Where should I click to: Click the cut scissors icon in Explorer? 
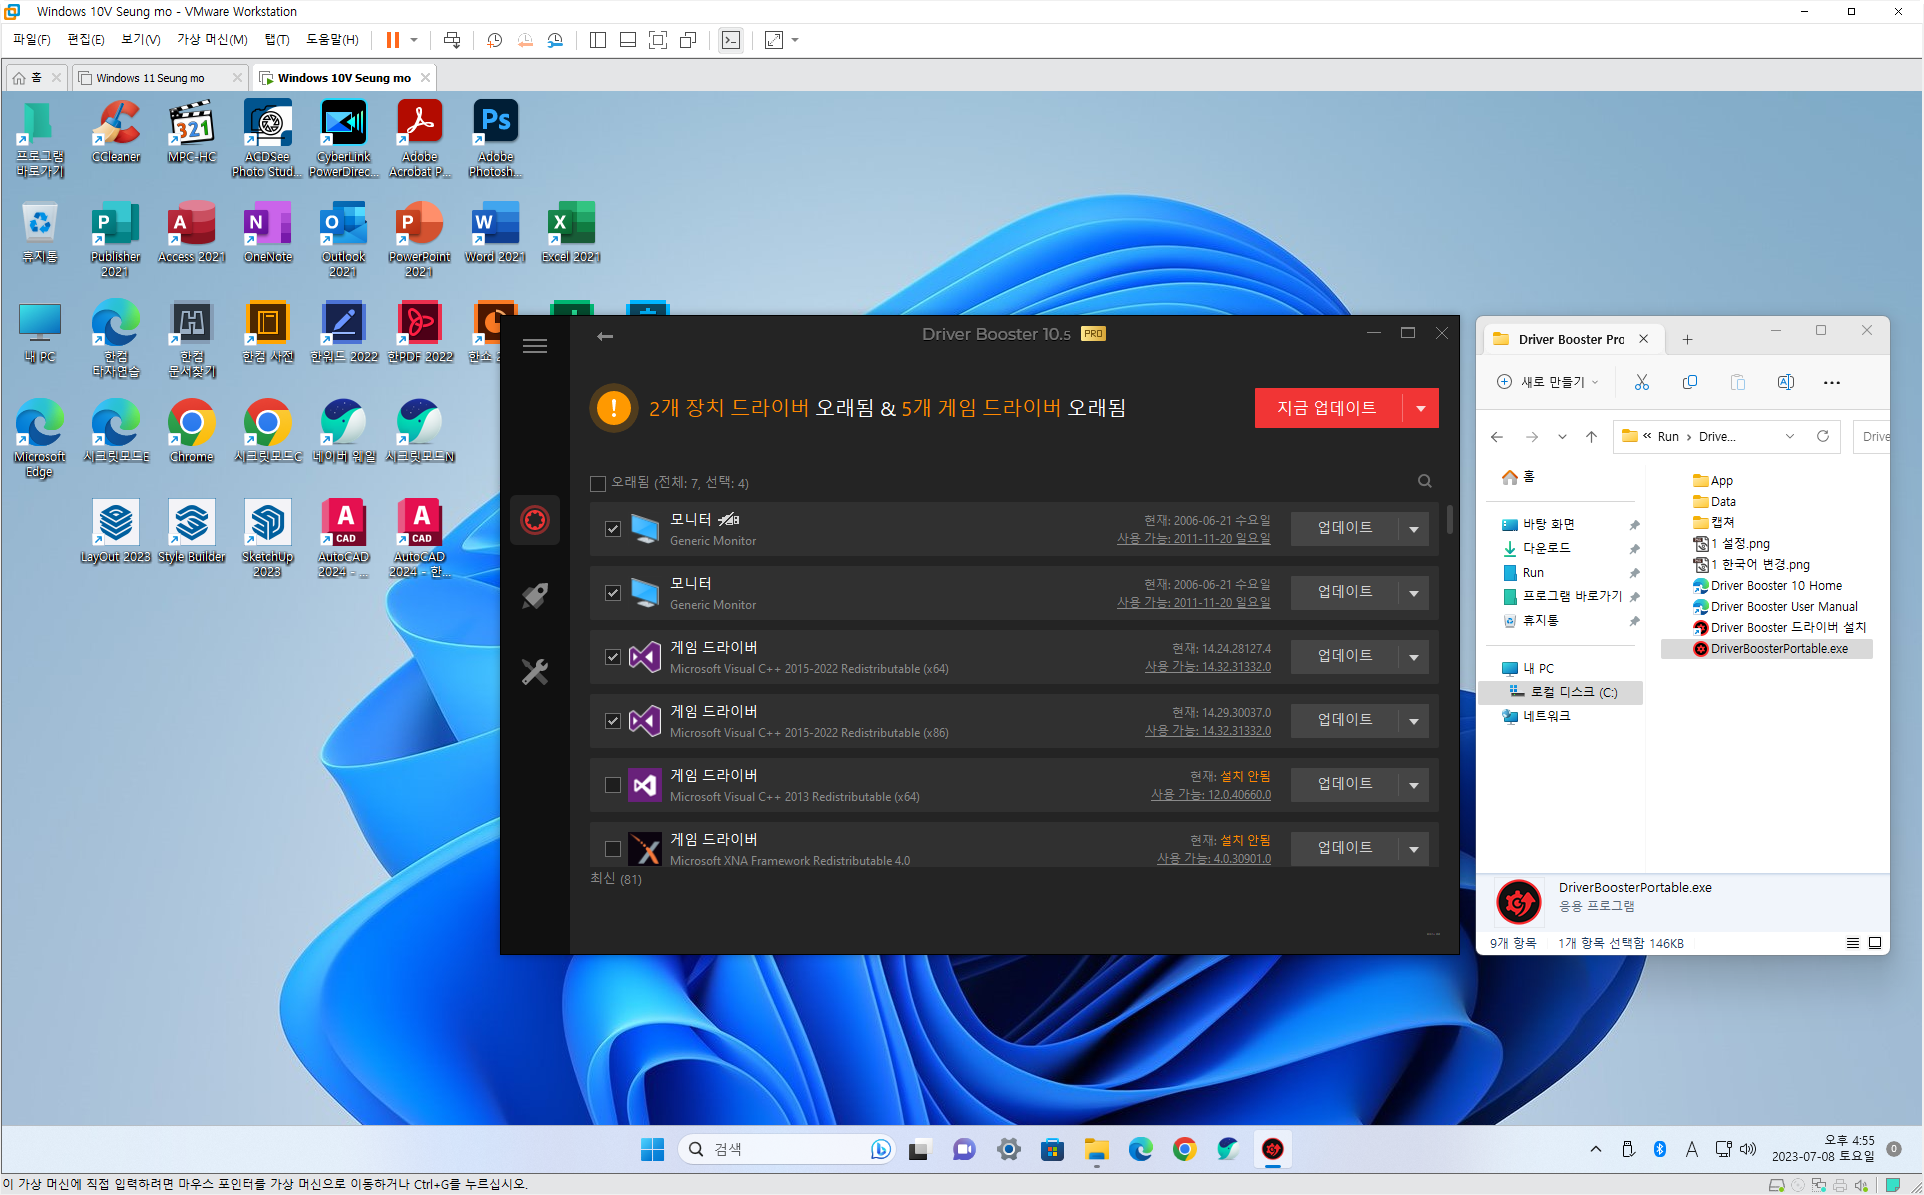[1641, 382]
